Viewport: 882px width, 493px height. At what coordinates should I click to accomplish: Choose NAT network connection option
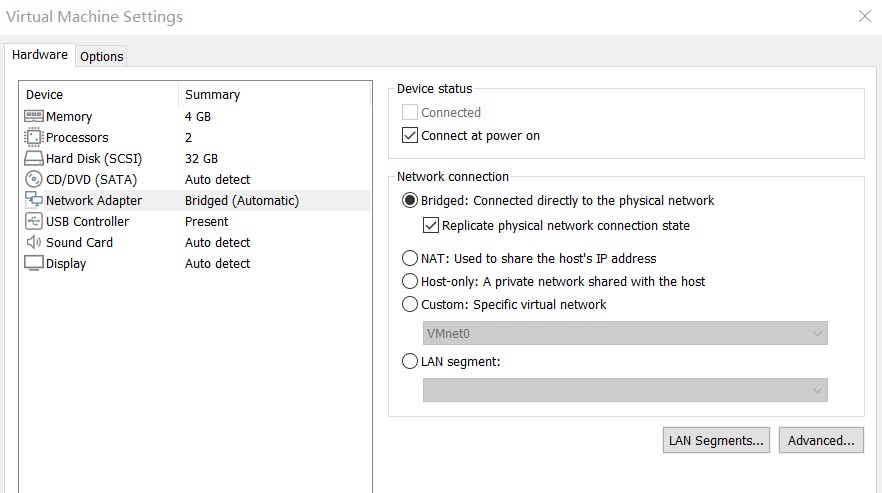point(410,258)
